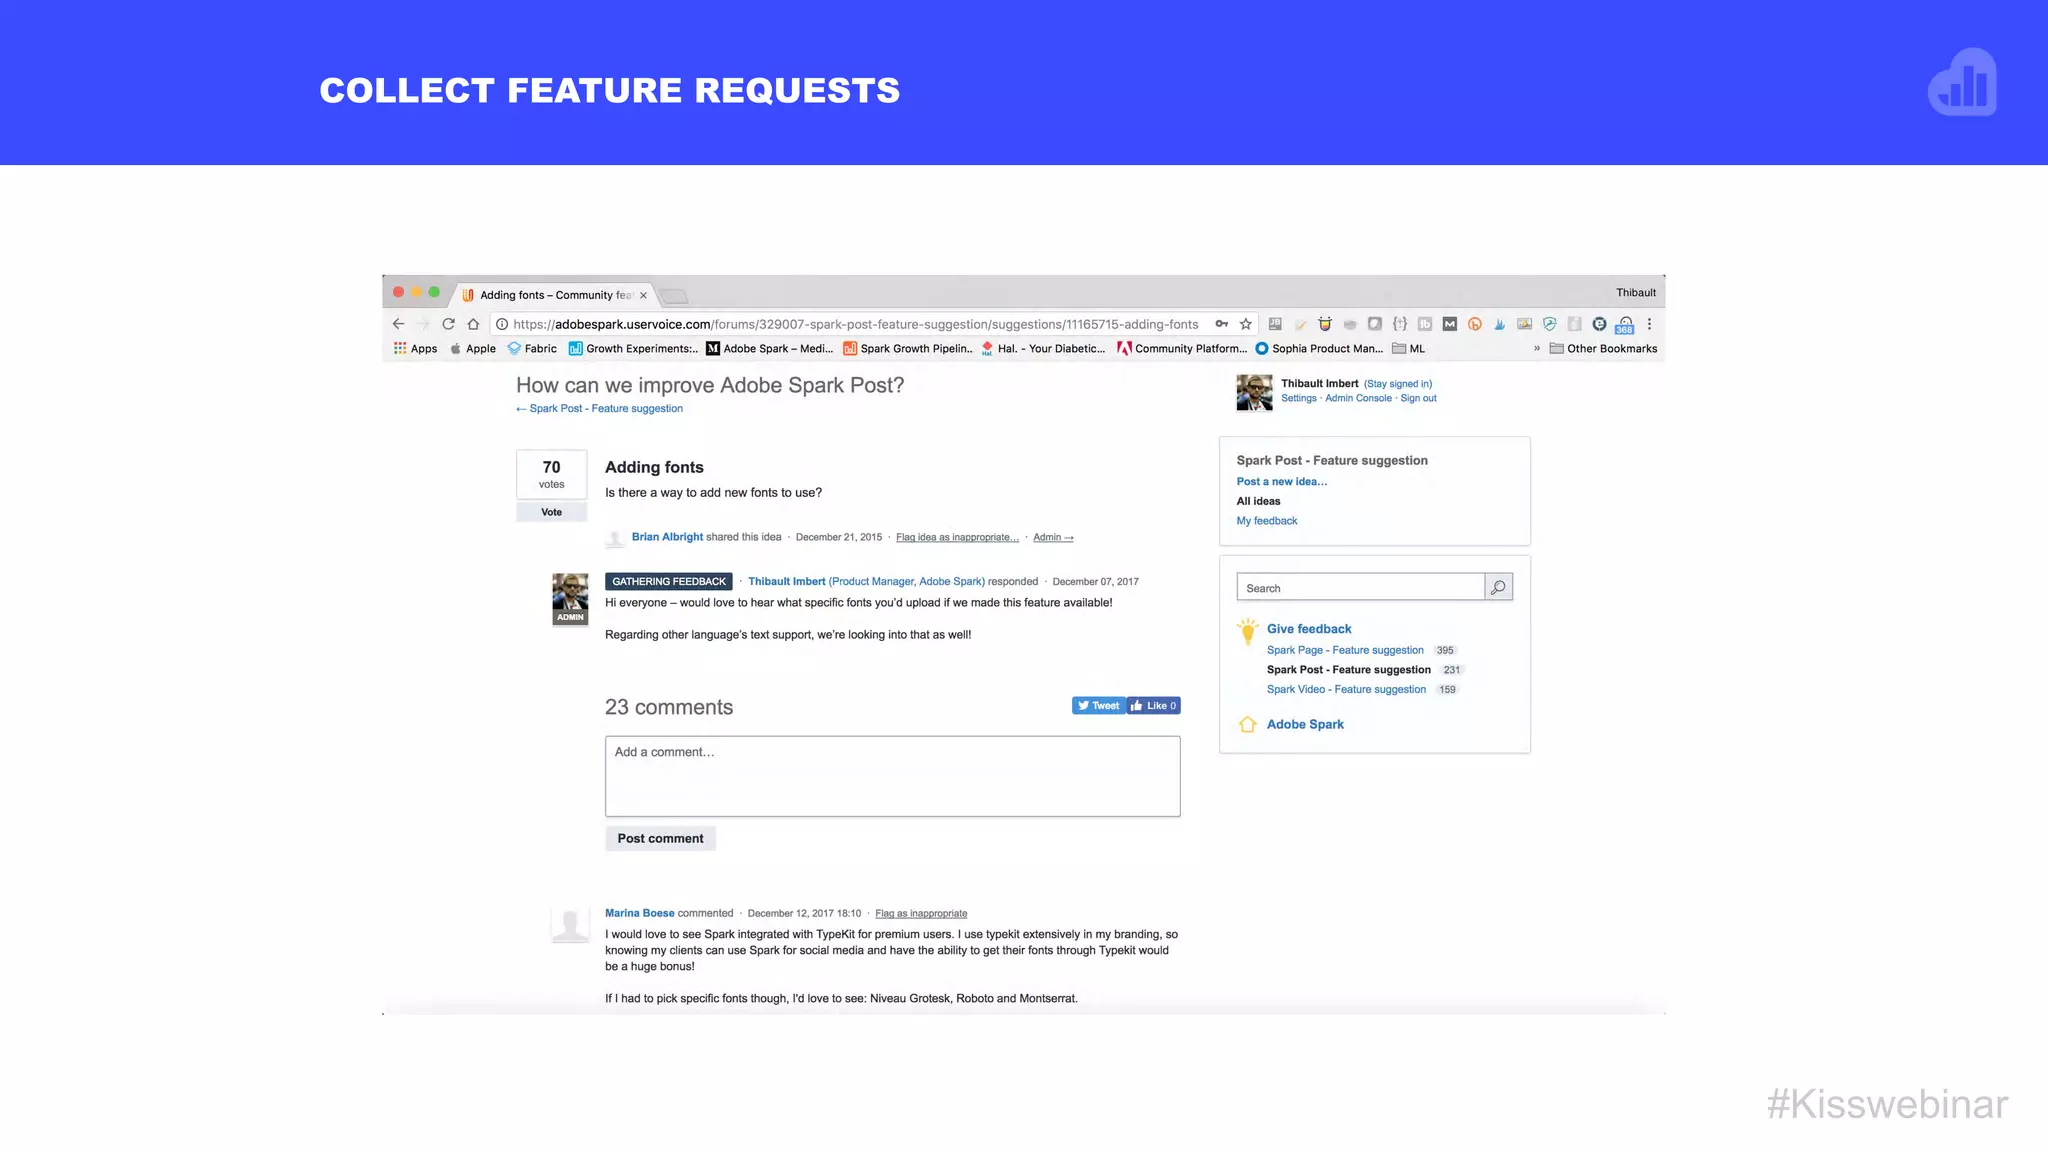Click the browser back arrow
Viewport: 2048px width, 1152px height.
coord(398,324)
